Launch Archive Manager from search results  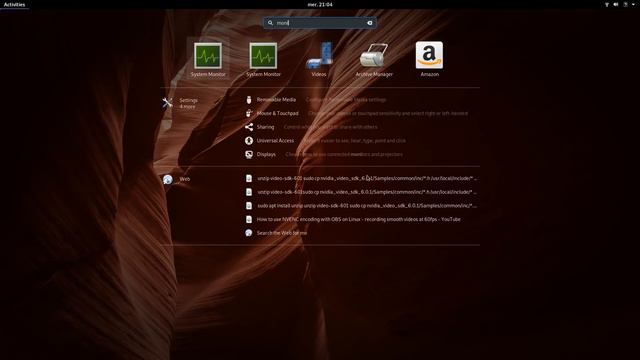374,58
